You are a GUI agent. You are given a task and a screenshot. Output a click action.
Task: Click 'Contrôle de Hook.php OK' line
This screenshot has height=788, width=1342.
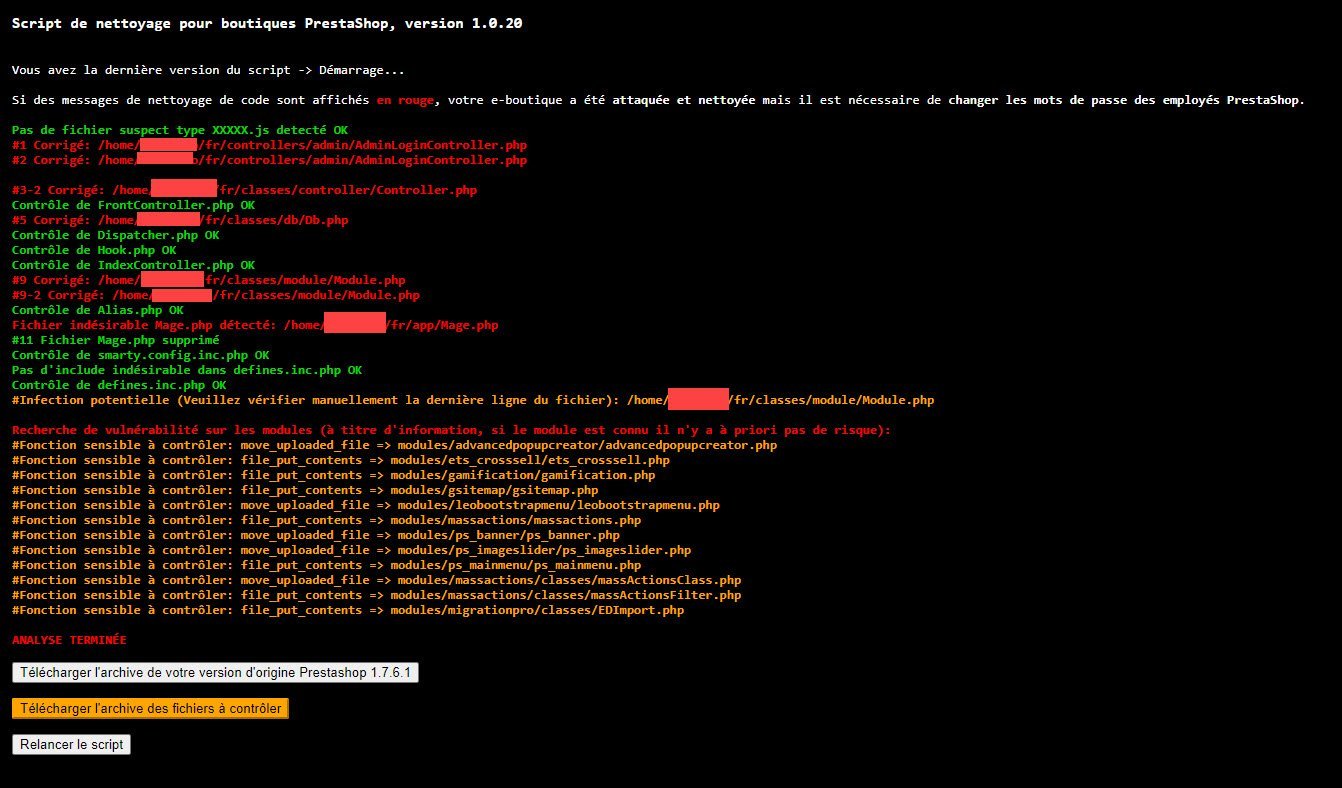point(94,250)
